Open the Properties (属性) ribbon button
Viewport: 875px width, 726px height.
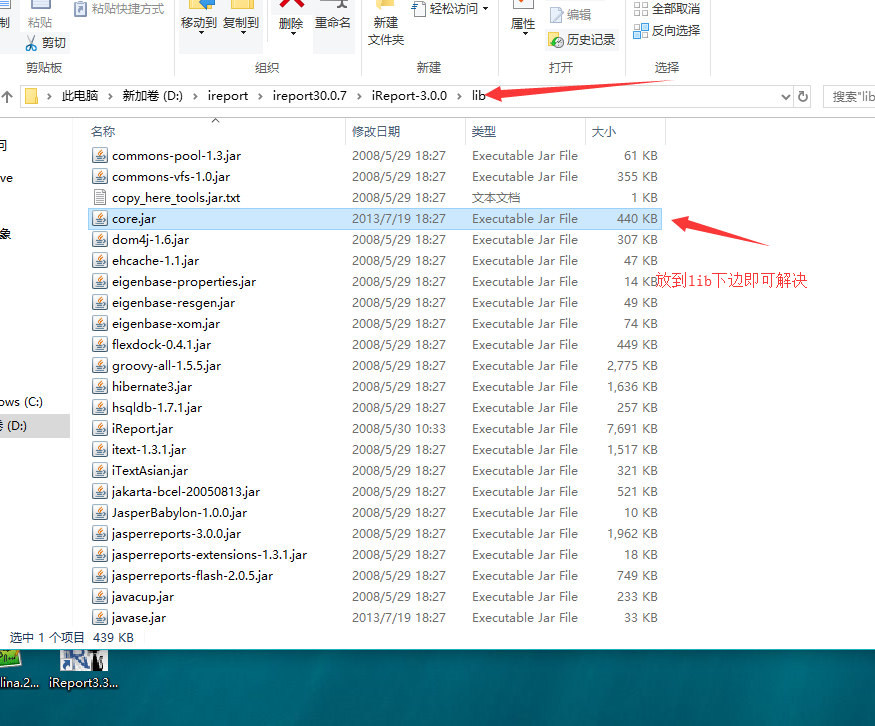pyautogui.click(x=523, y=18)
